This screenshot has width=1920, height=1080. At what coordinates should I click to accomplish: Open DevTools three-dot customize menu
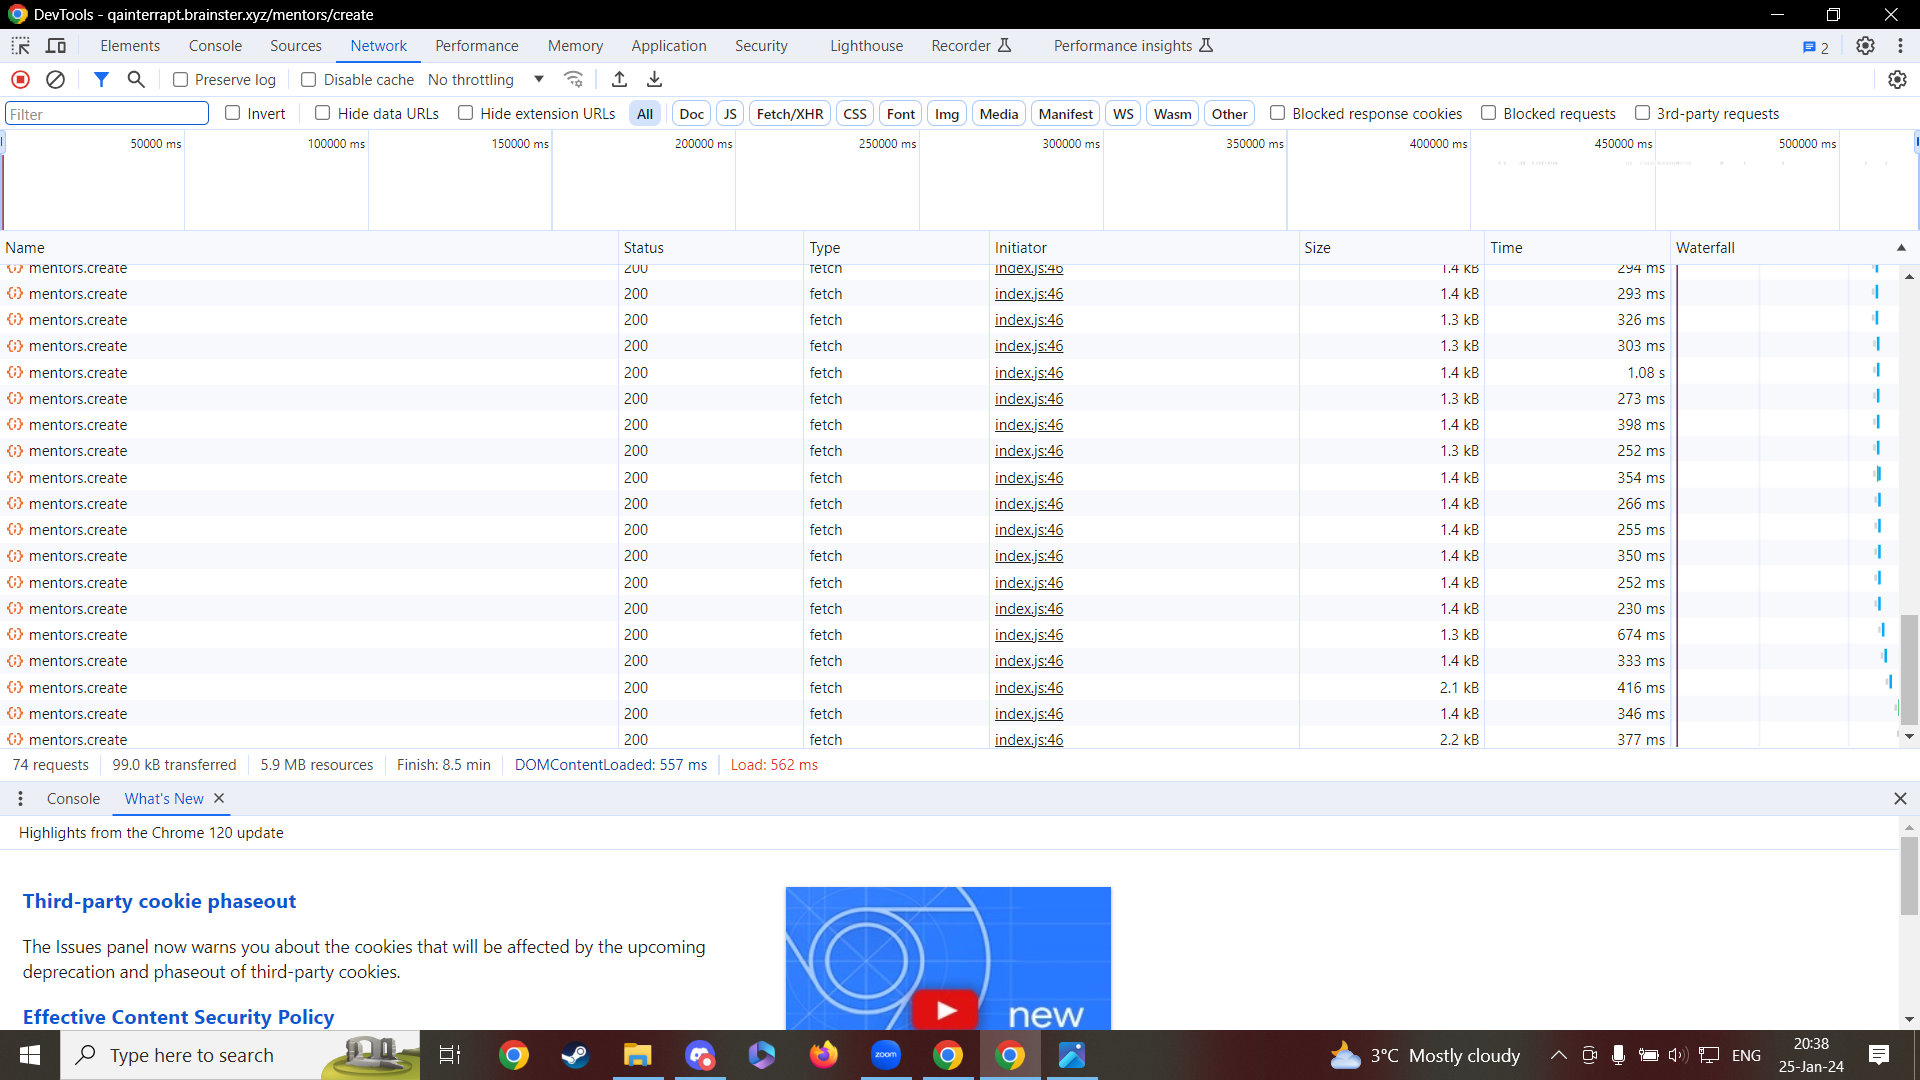coord(1900,46)
